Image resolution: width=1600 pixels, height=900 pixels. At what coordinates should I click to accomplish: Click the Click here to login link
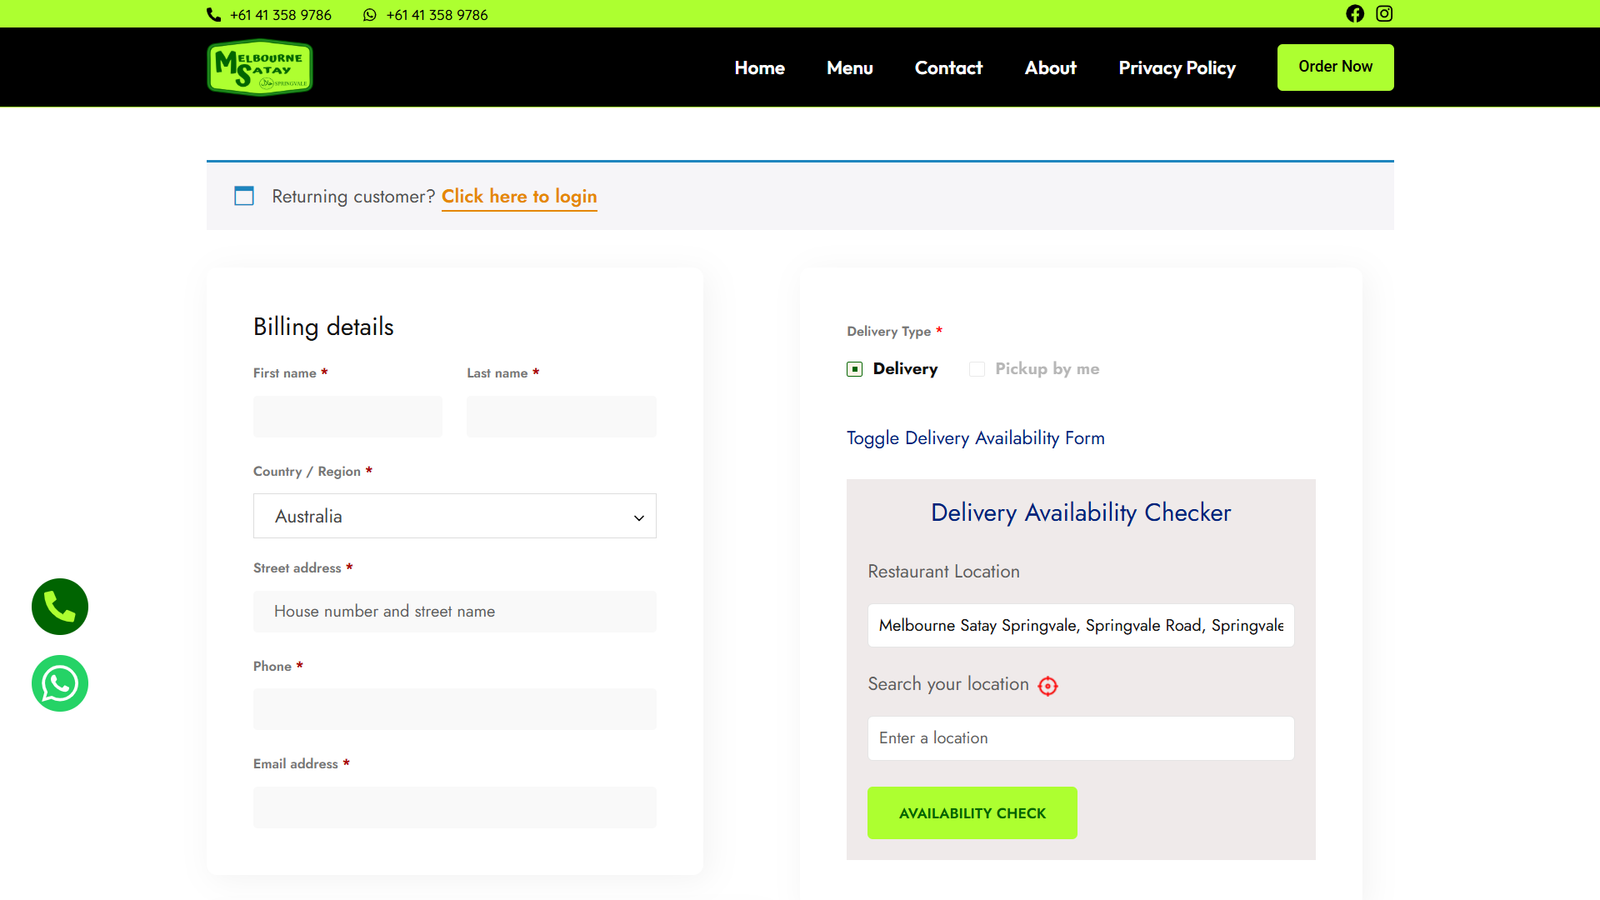pos(519,196)
